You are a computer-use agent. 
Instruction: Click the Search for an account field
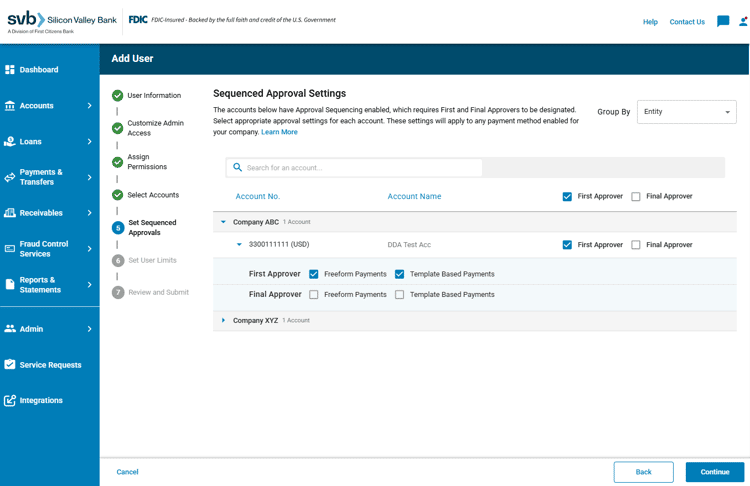point(354,168)
